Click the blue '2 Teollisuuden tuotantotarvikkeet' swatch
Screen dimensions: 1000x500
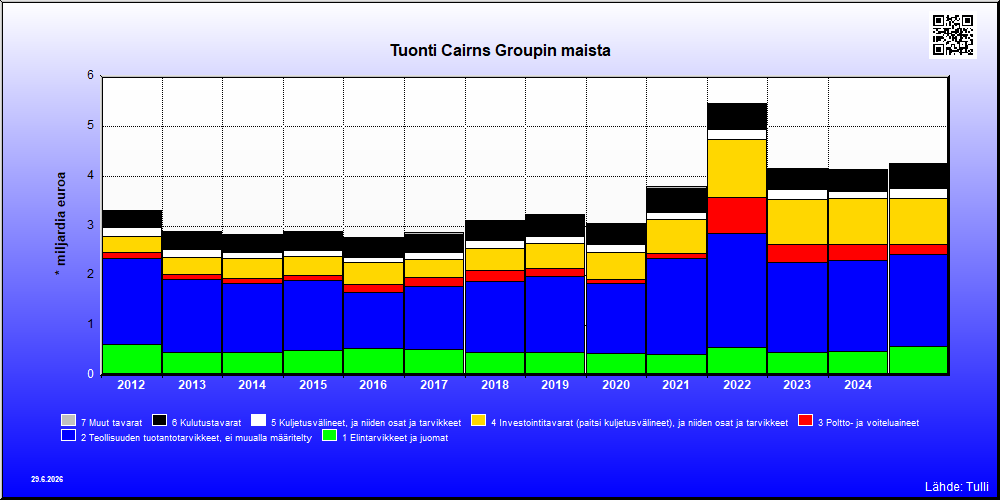click(68, 436)
